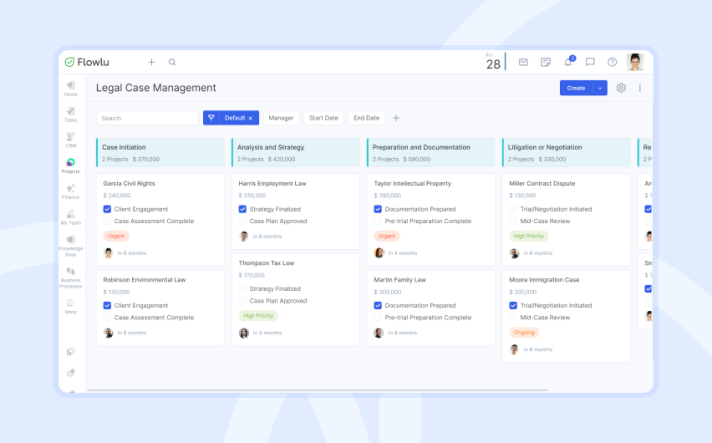
Task: Open the notes icon in top bar
Action: coord(546,62)
